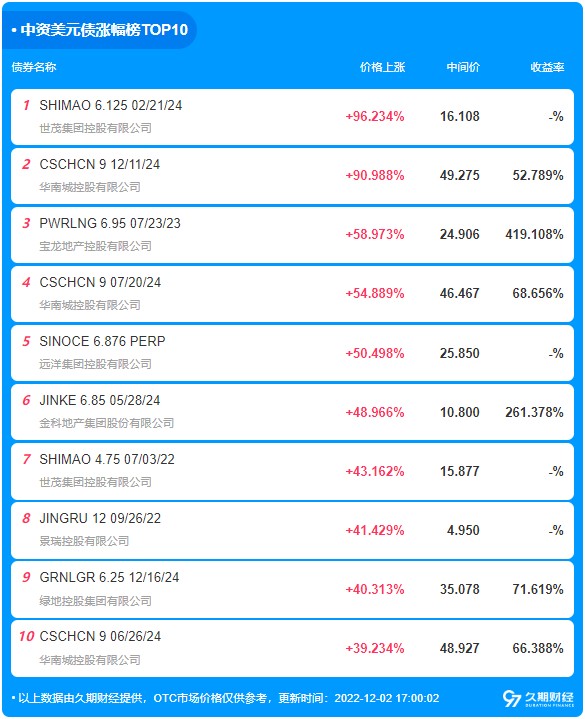Select the 价格上涨 column header

click(x=382, y=67)
